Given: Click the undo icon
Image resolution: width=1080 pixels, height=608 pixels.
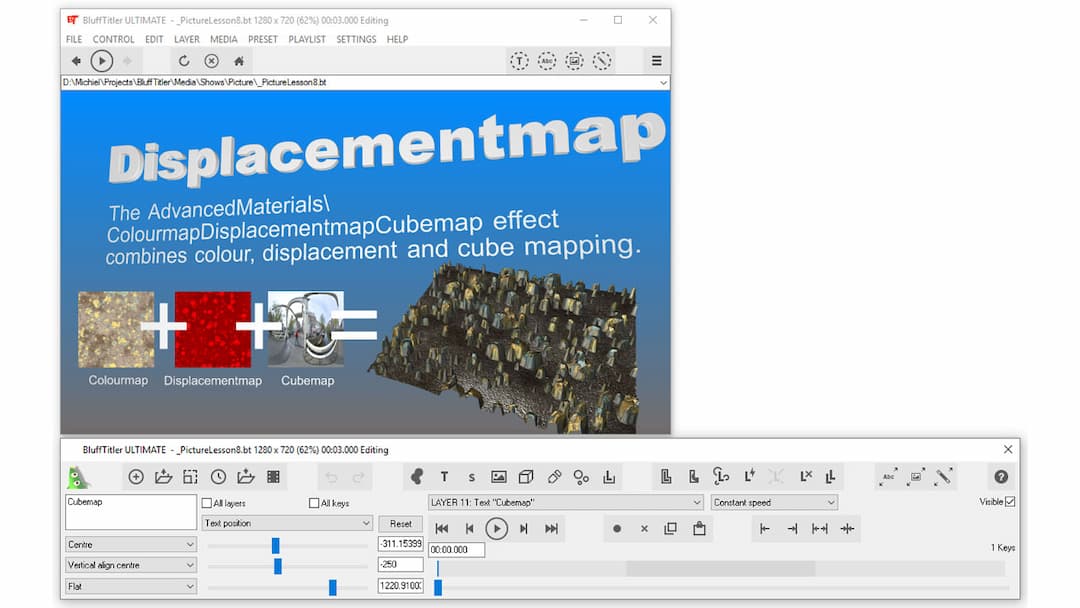Looking at the screenshot, I should click(332, 477).
